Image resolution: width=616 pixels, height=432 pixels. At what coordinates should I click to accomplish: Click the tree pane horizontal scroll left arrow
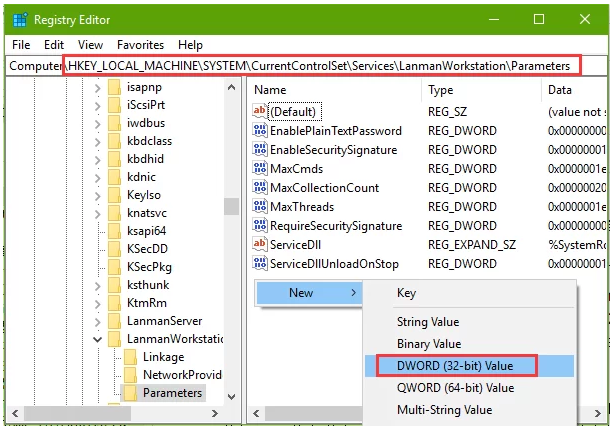(15, 413)
